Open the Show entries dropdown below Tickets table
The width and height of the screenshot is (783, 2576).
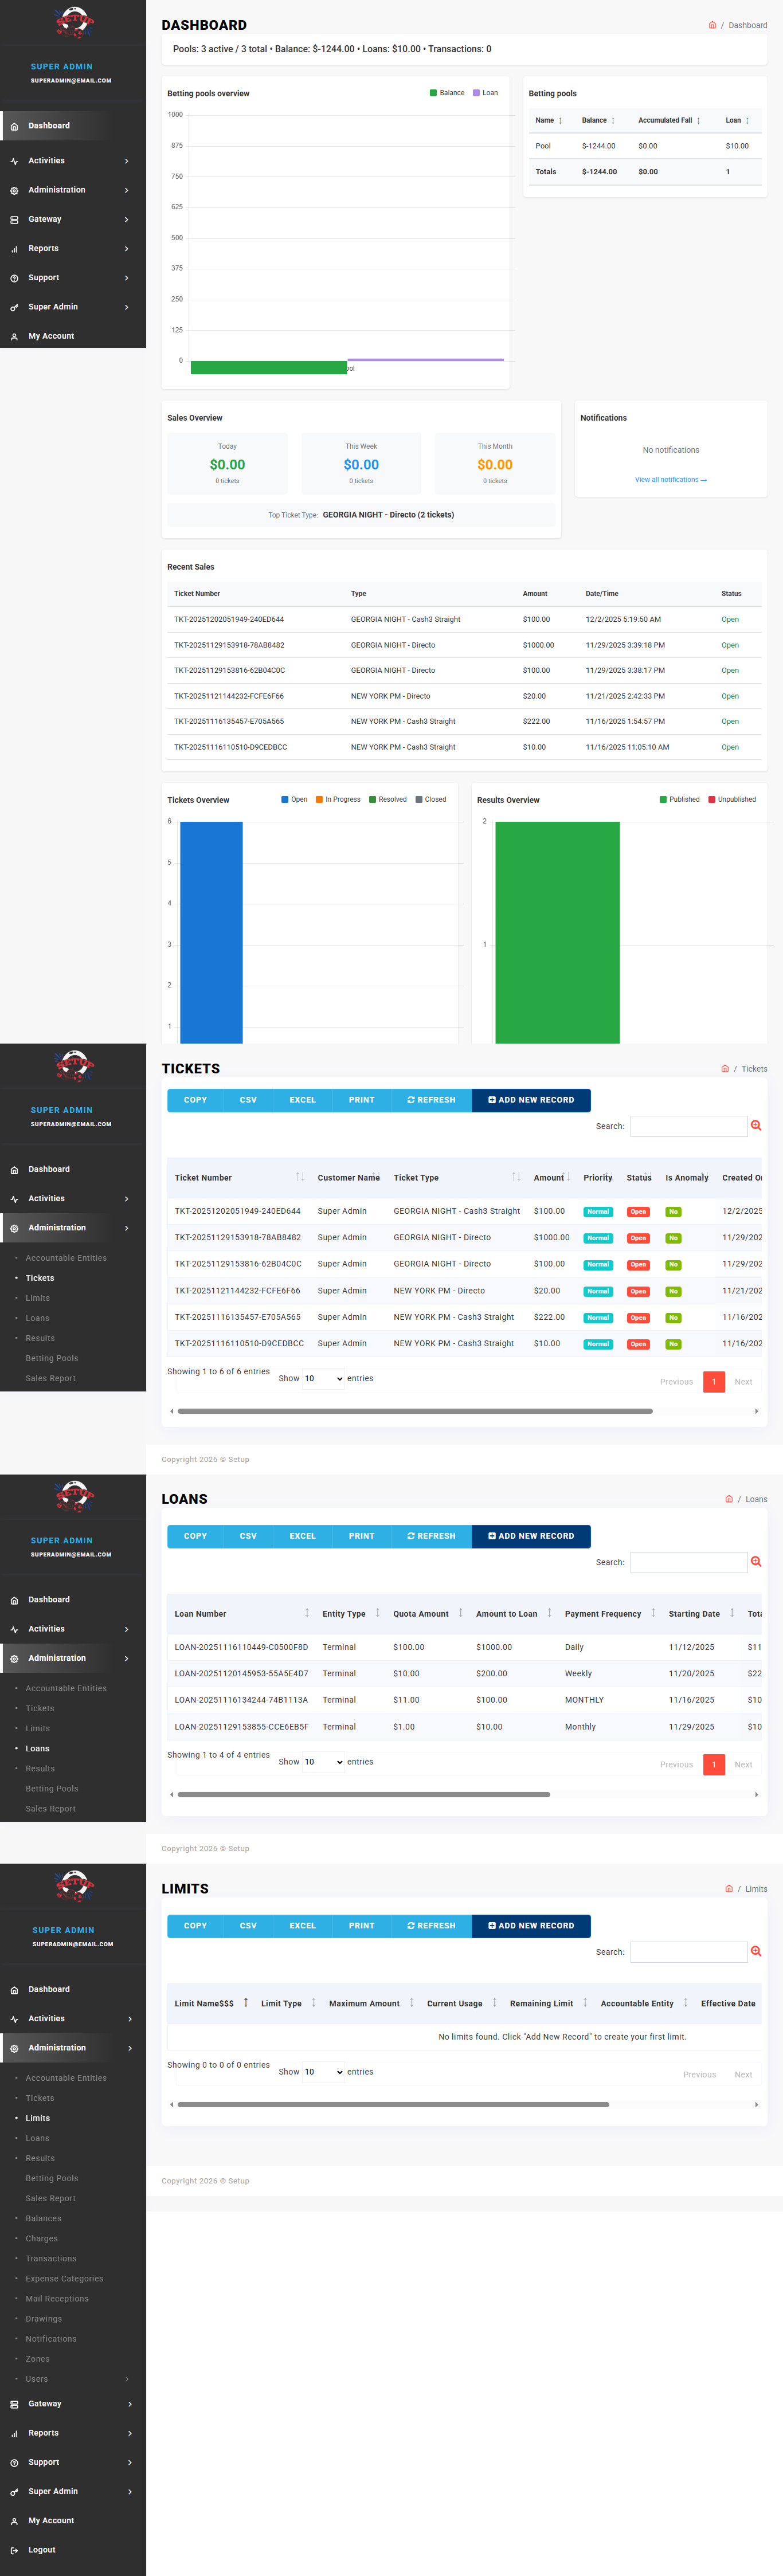[x=323, y=1378]
